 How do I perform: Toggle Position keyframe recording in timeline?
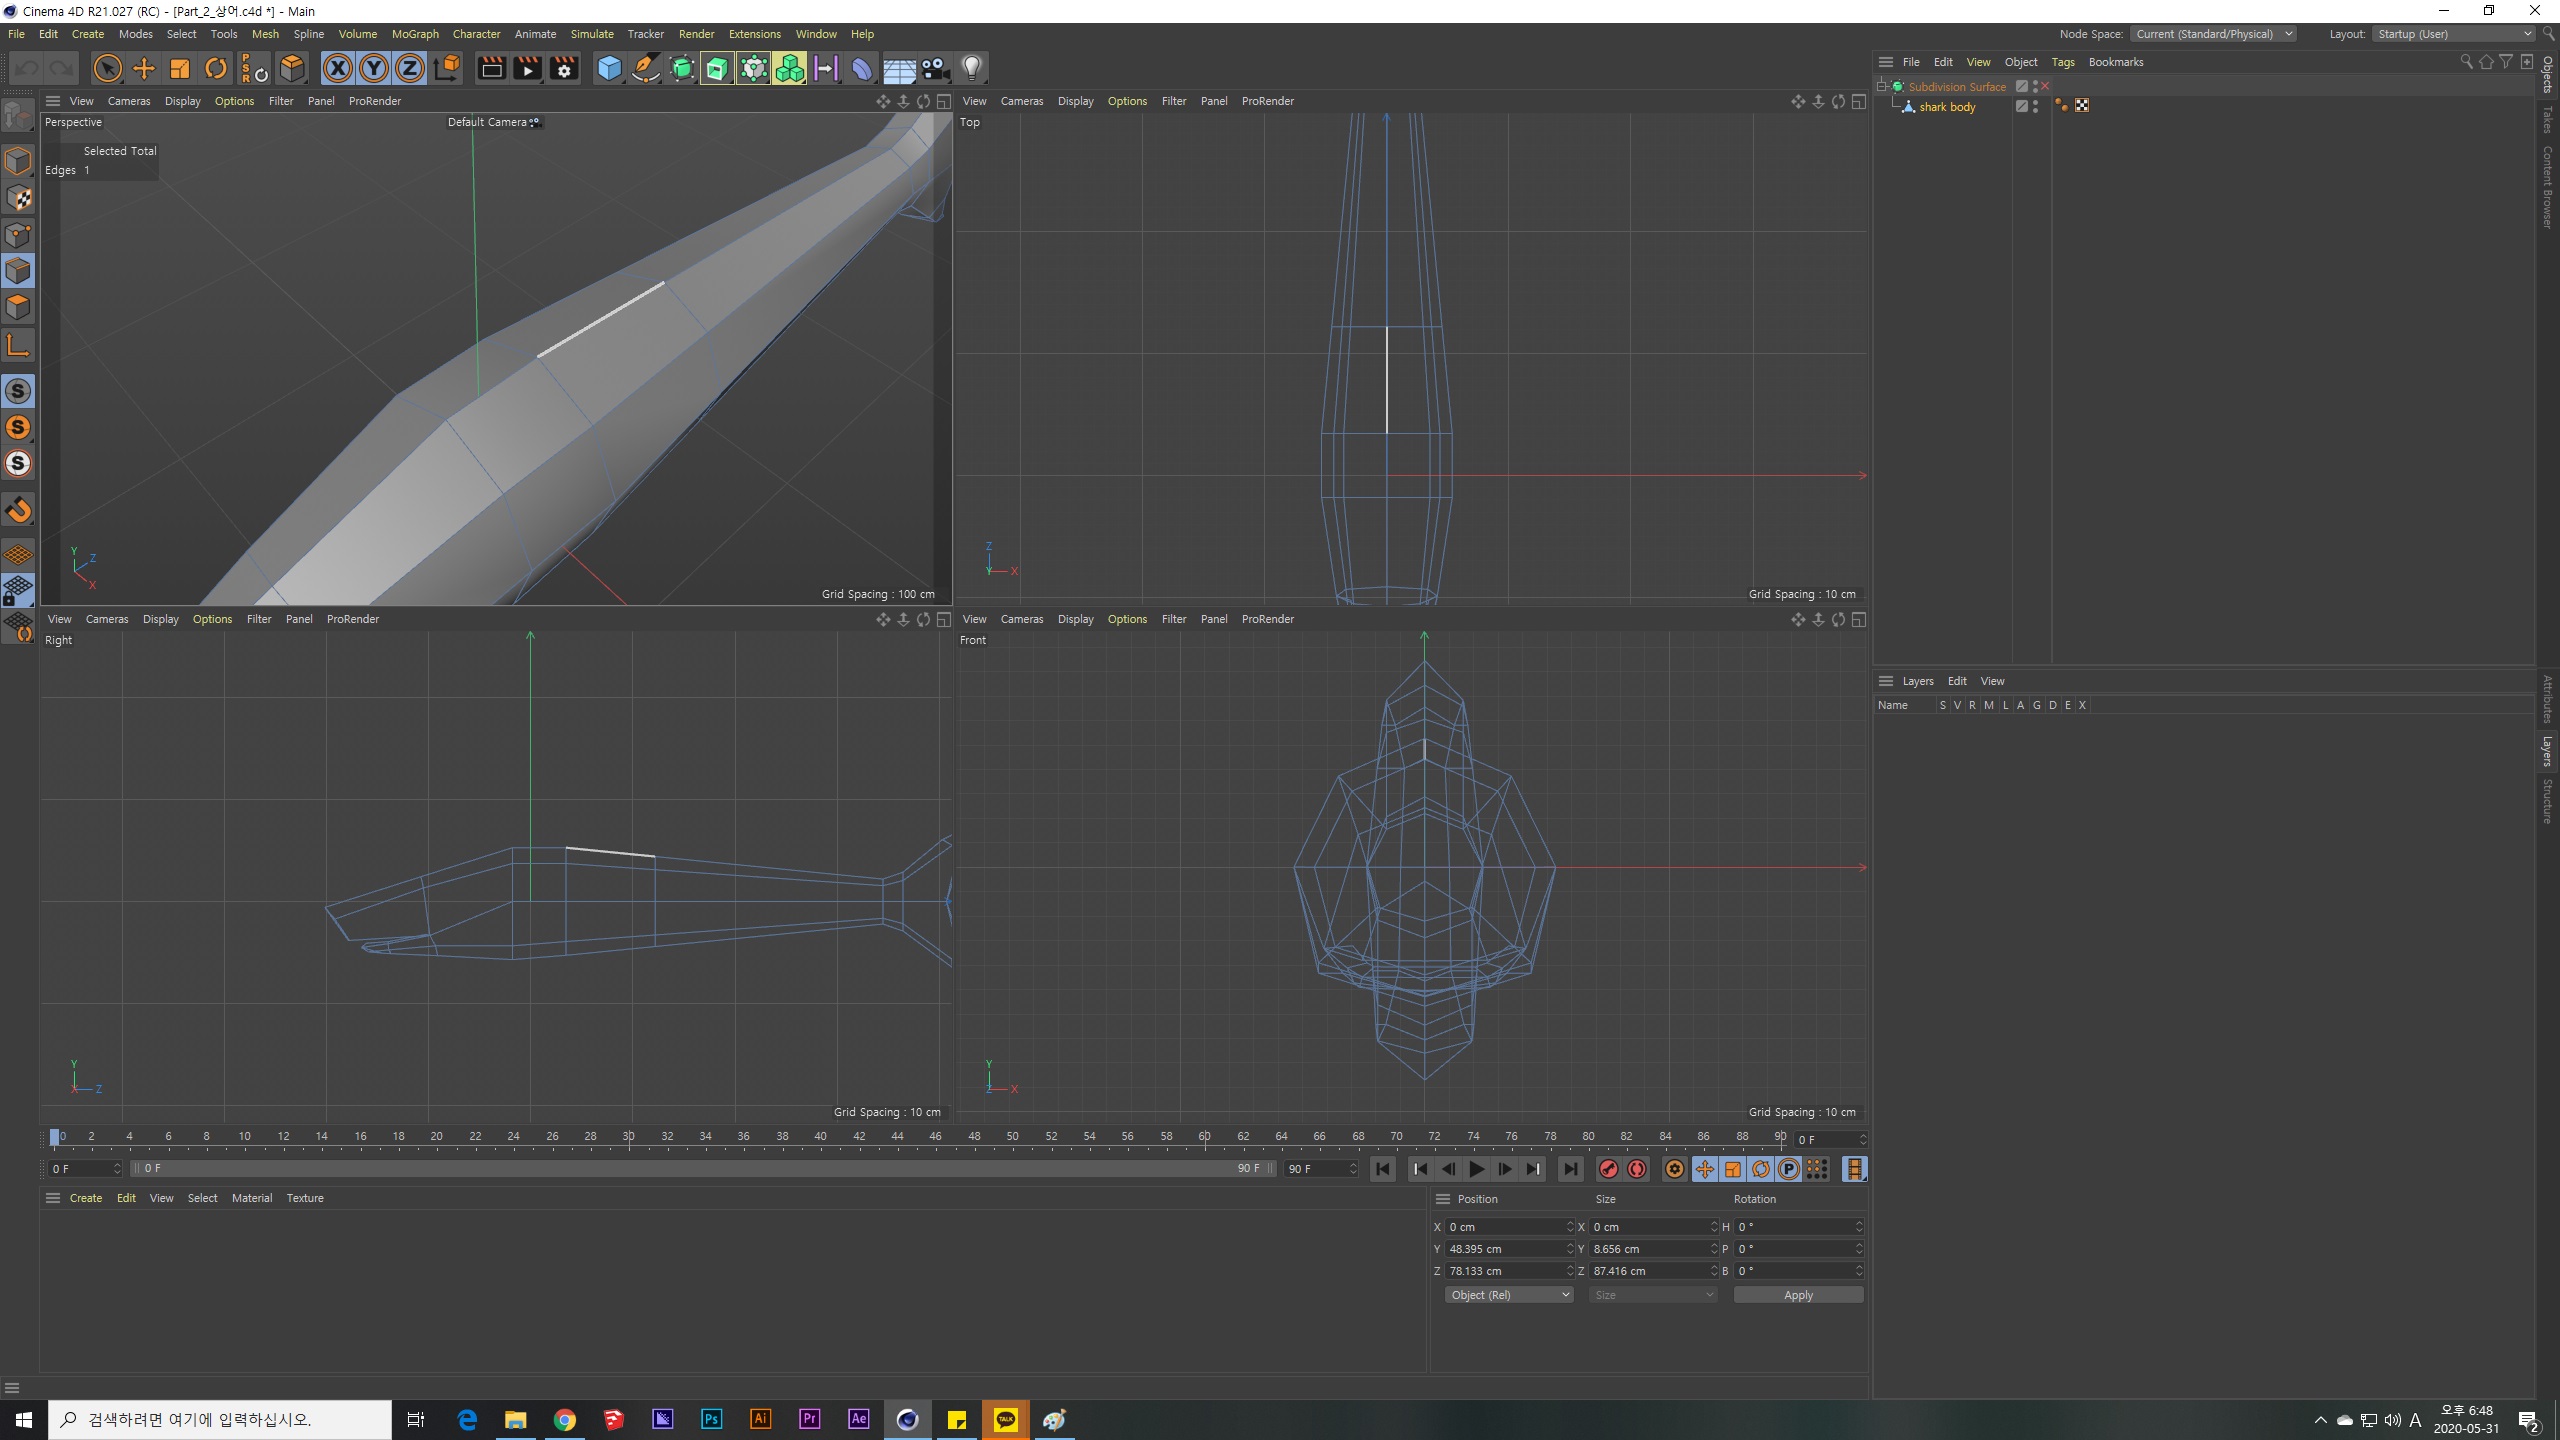point(1704,1169)
